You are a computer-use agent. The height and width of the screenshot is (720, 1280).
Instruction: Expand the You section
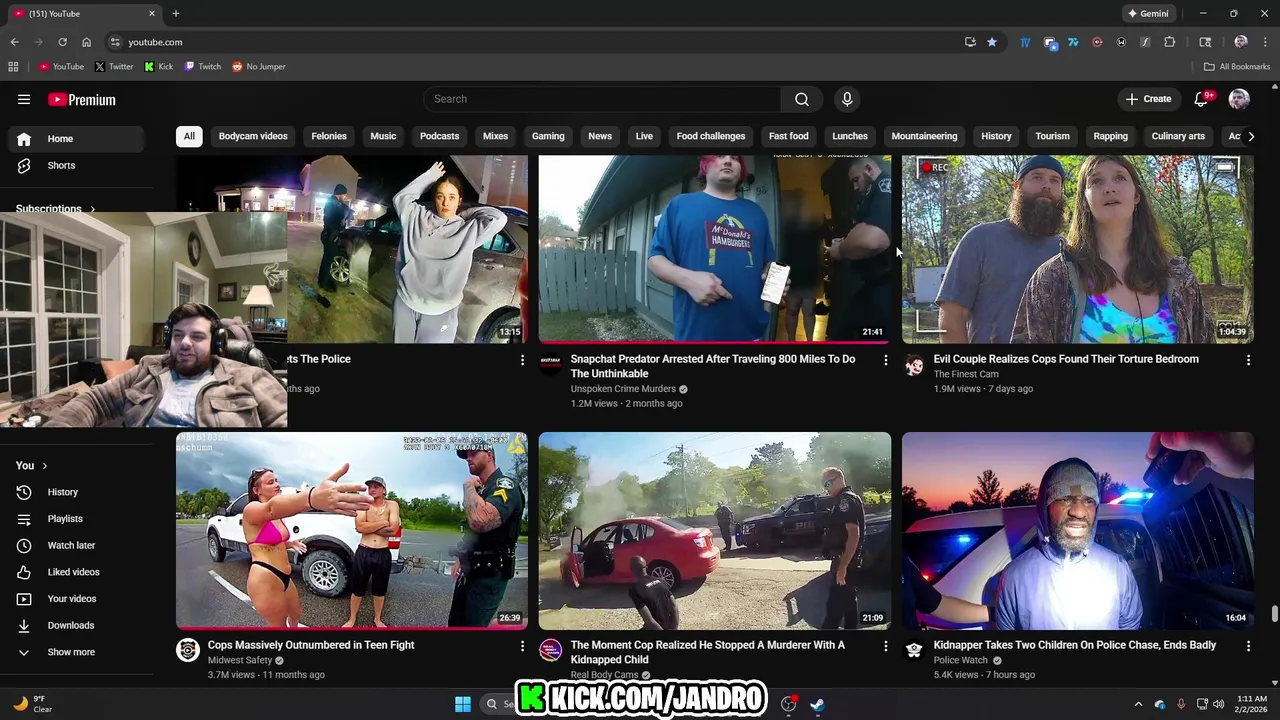coord(31,465)
